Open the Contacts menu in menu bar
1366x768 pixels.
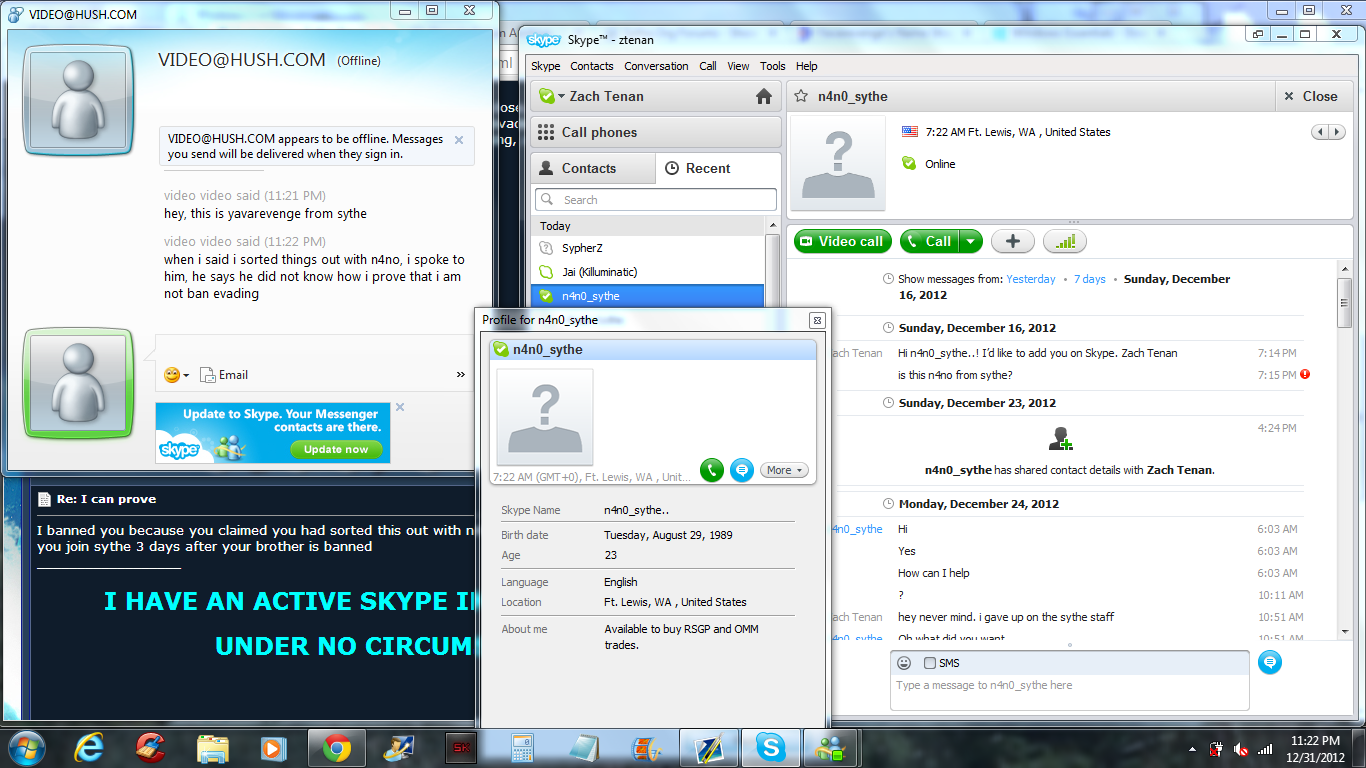point(592,66)
